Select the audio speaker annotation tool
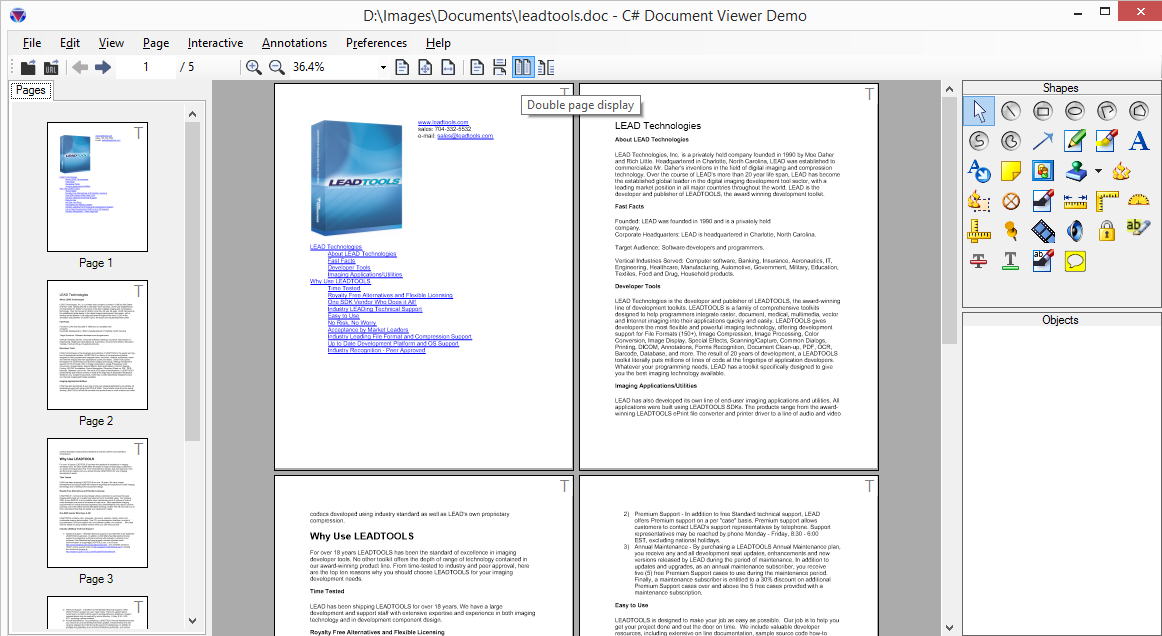The image size is (1162, 636). [x=1075, y=231]
